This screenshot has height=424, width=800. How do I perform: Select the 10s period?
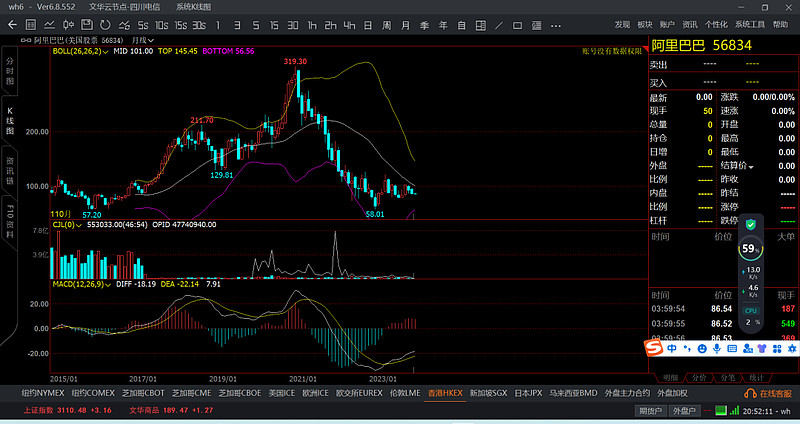click(x=162, y=25)
